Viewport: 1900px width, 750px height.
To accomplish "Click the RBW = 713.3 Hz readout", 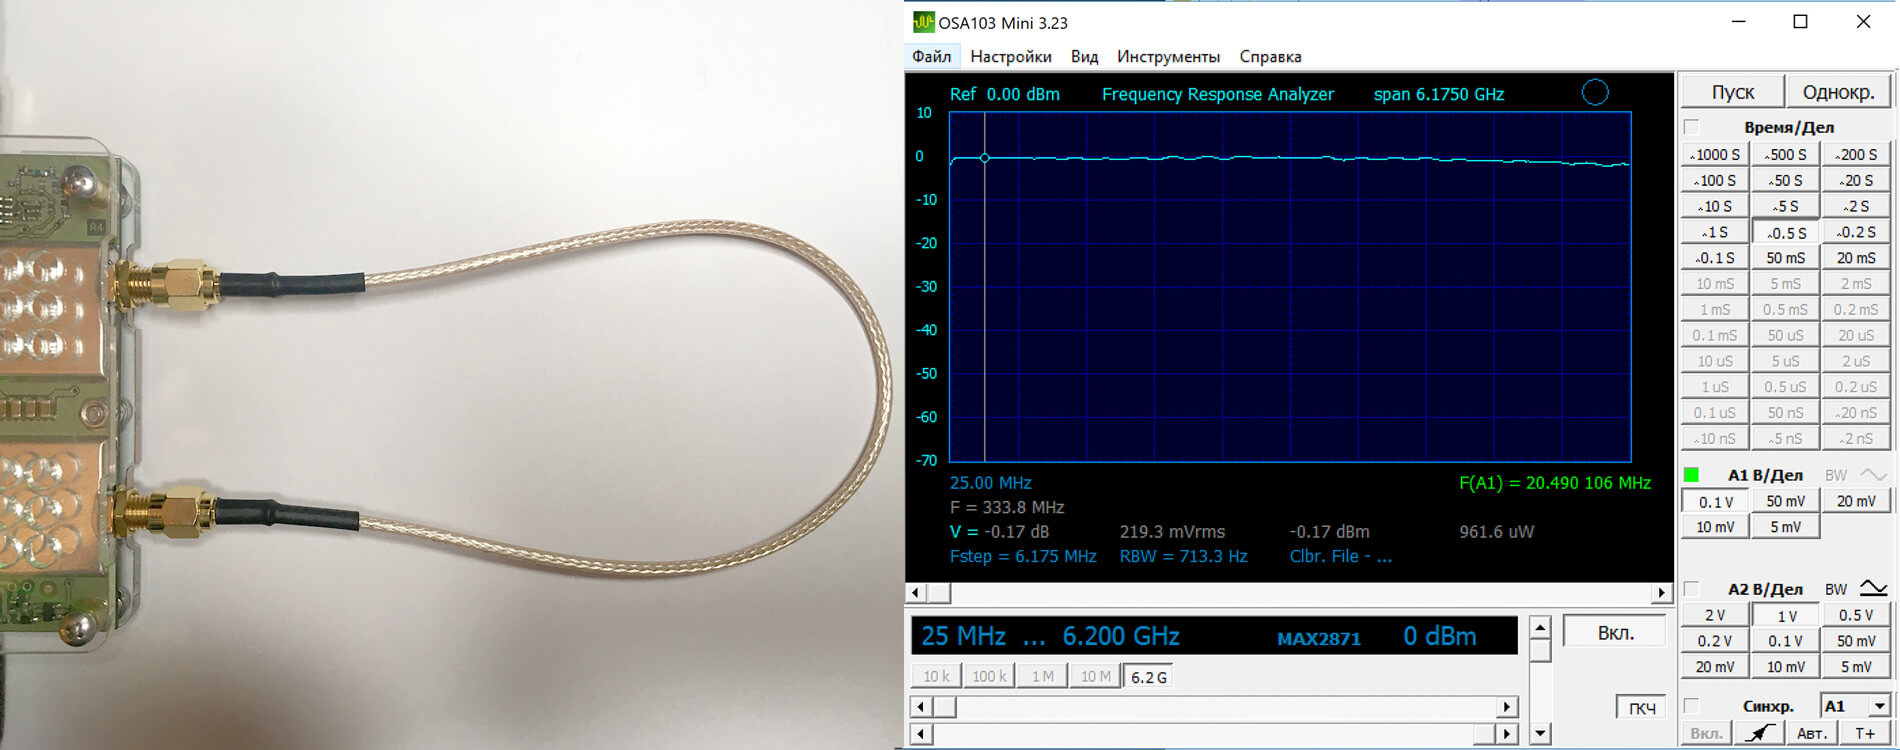I will pyautogui.click(x=1183, y=556).
